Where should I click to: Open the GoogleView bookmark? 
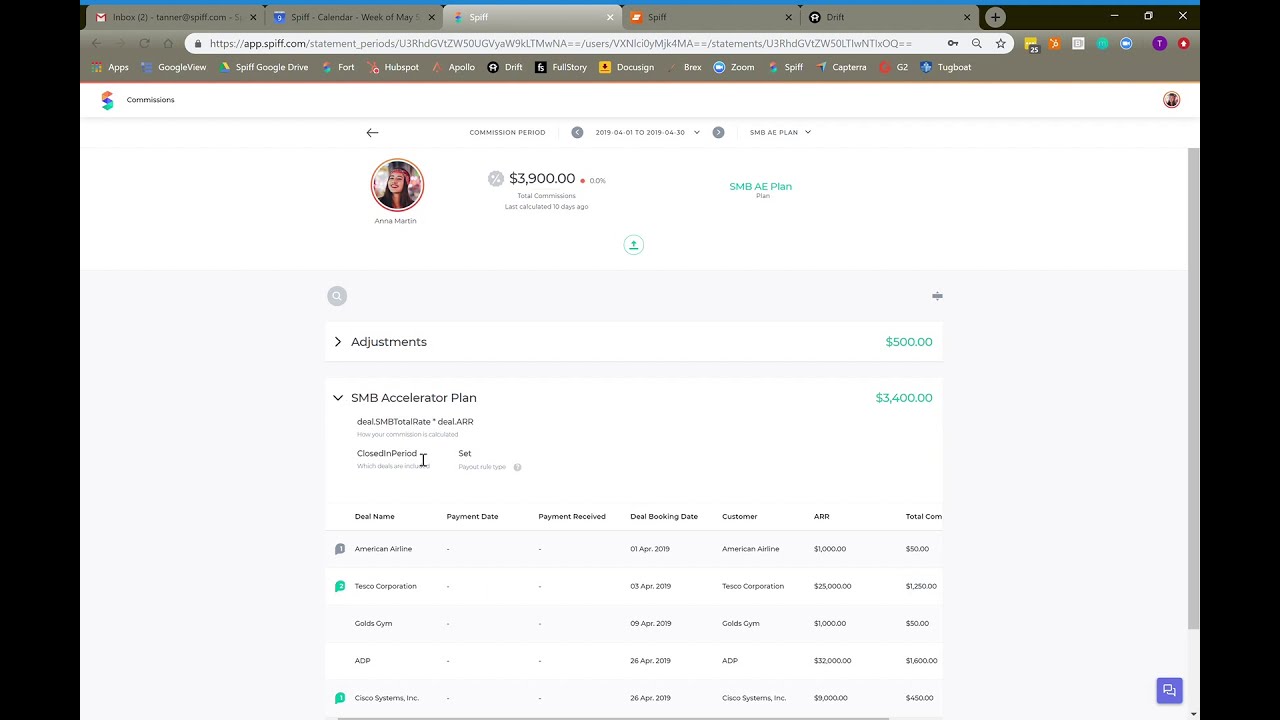(173, 67)
